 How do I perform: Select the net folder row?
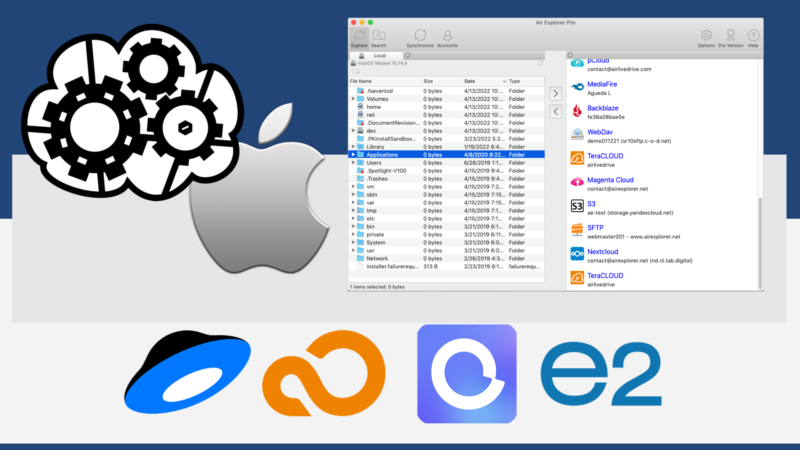(446, 115)
